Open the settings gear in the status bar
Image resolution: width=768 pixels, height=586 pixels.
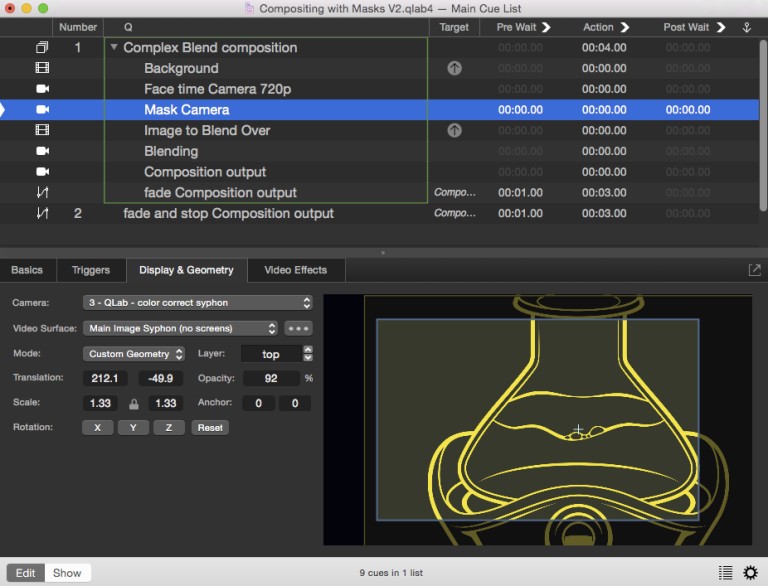click(x=751, y=573)
